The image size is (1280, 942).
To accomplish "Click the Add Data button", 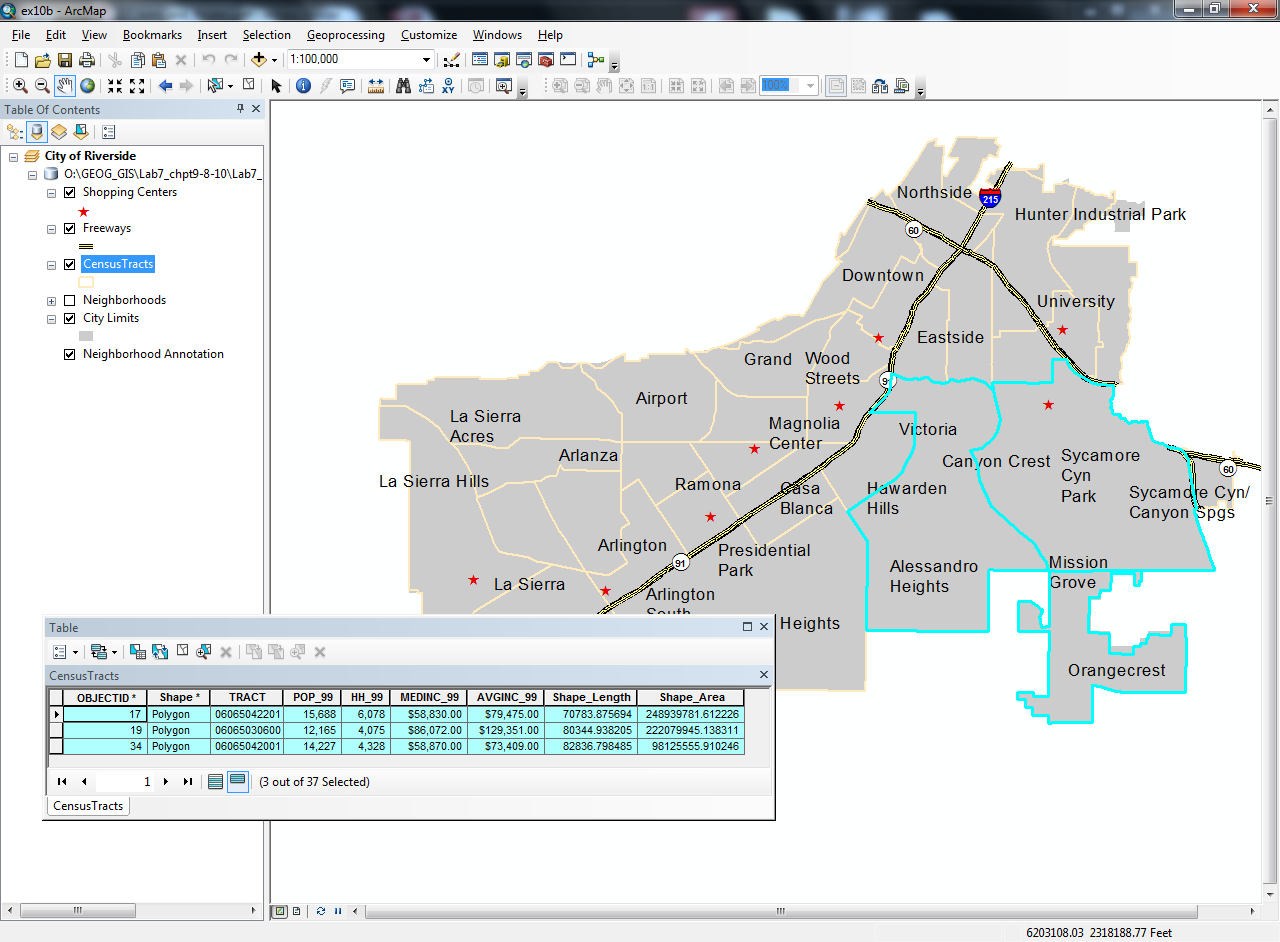I will (x=259, y=60).
